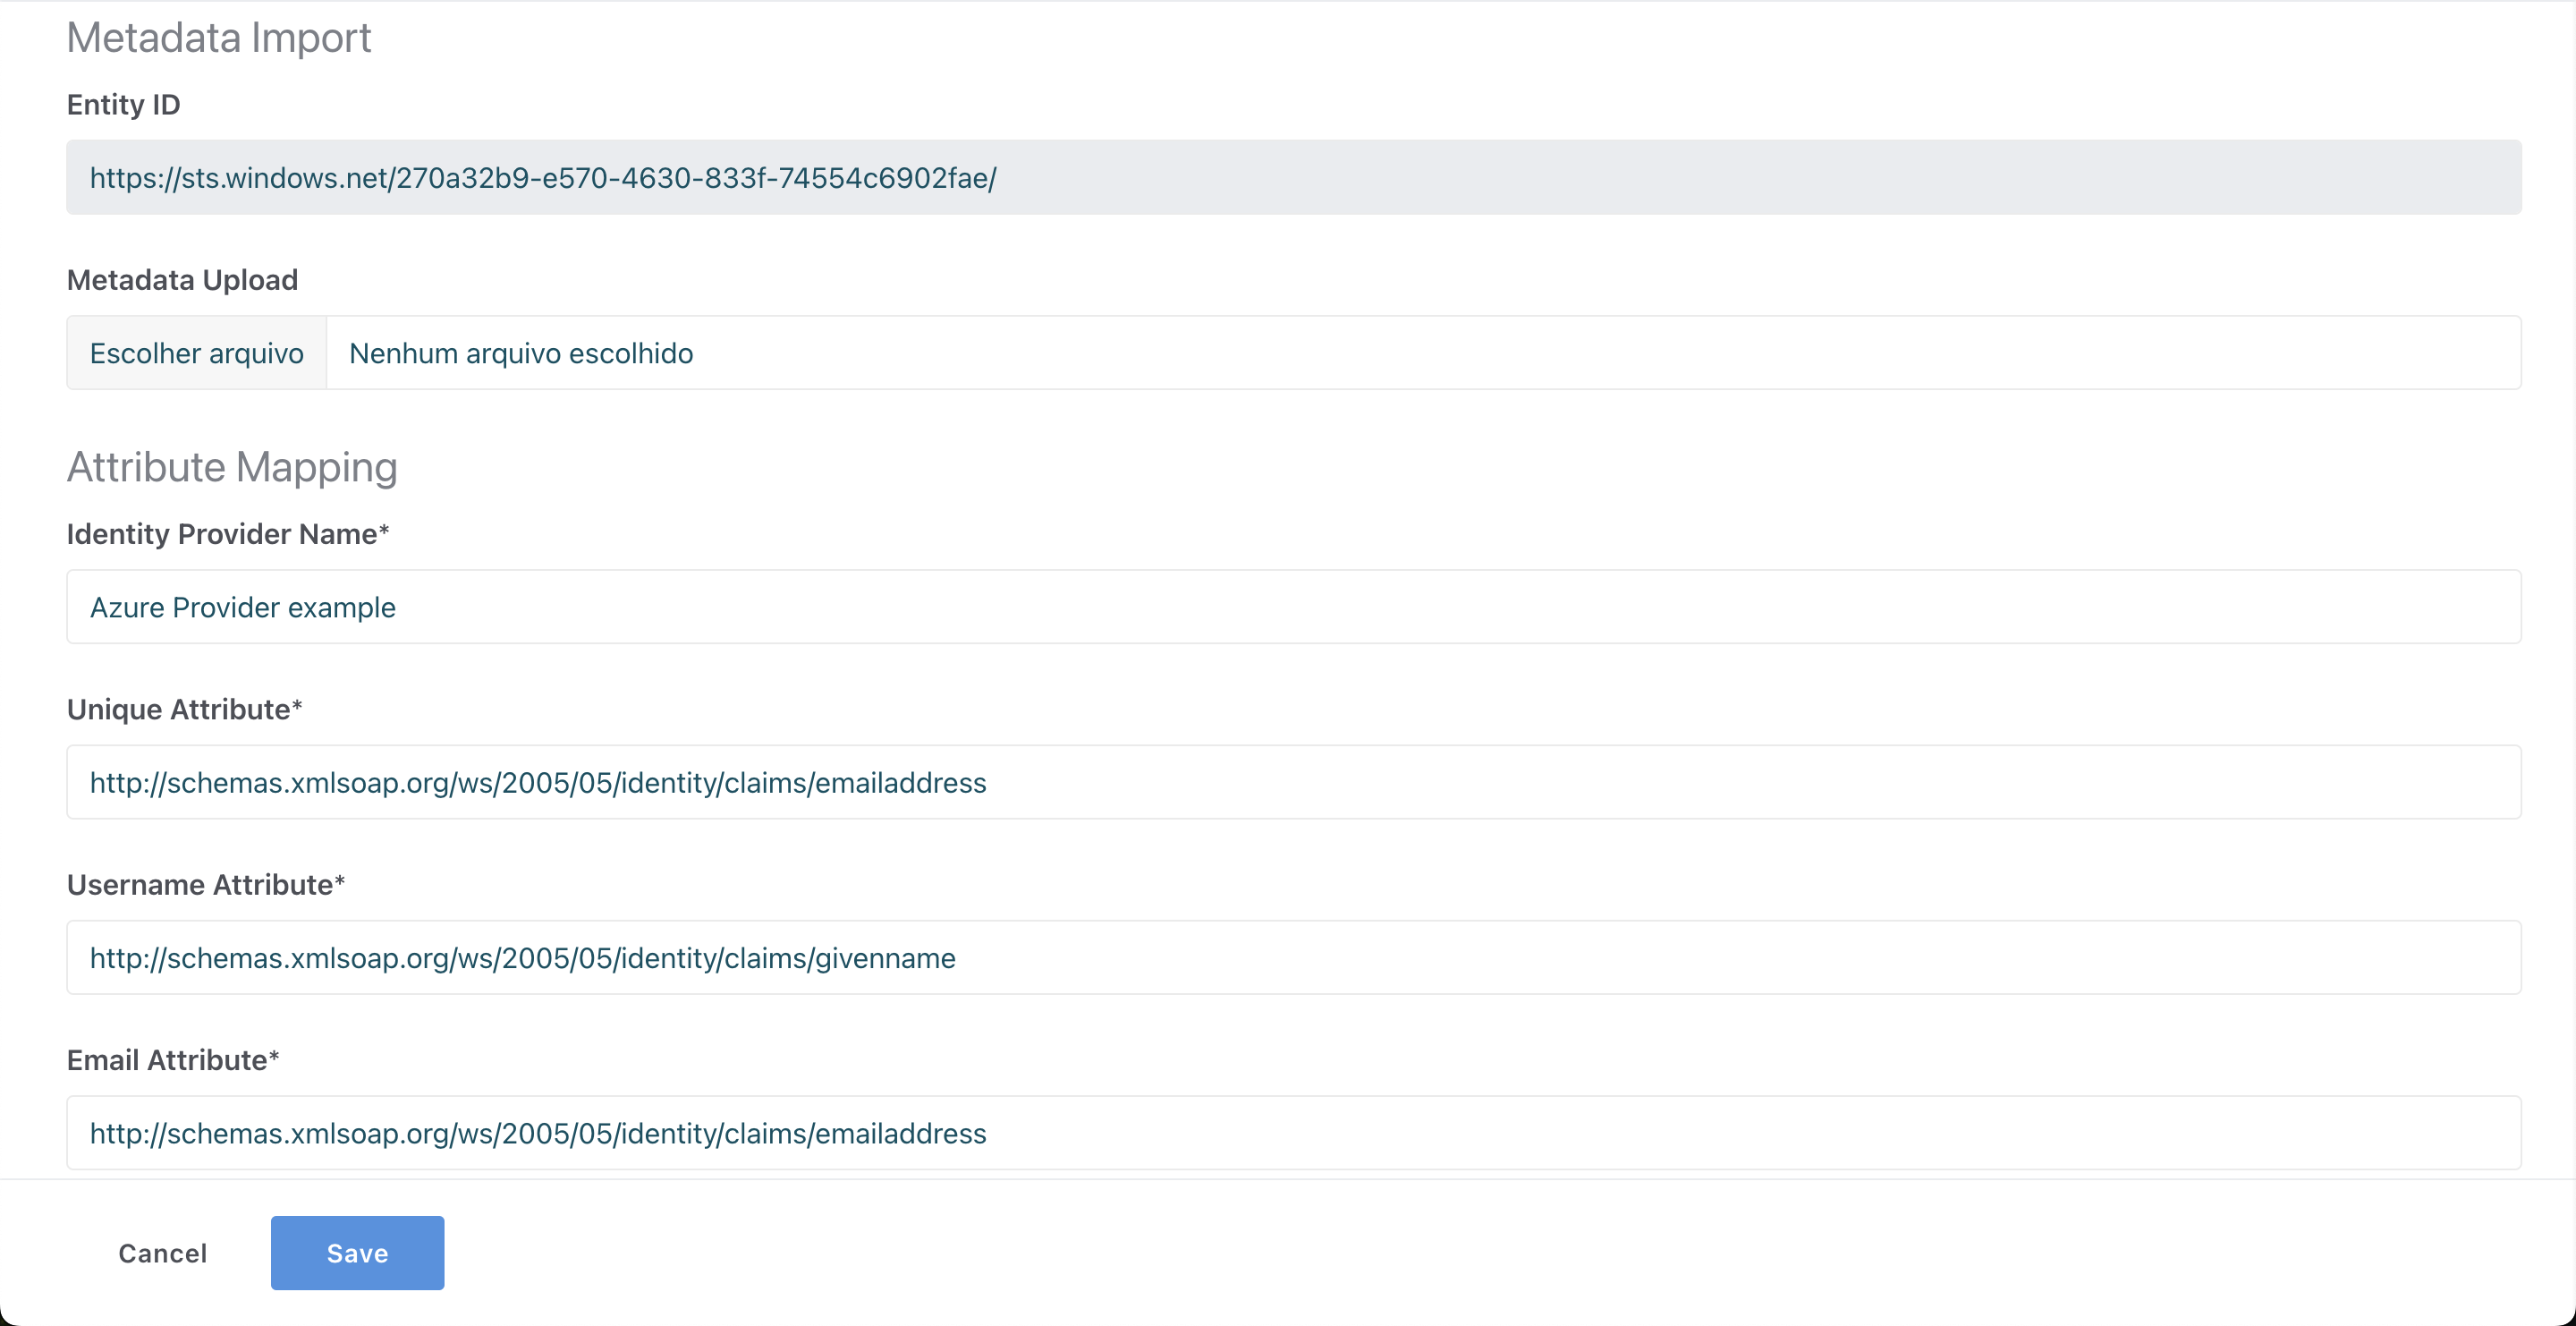Screen dimensions: 2576x1326
Task: Click the Unique Attribute label text
Action: 178,709
